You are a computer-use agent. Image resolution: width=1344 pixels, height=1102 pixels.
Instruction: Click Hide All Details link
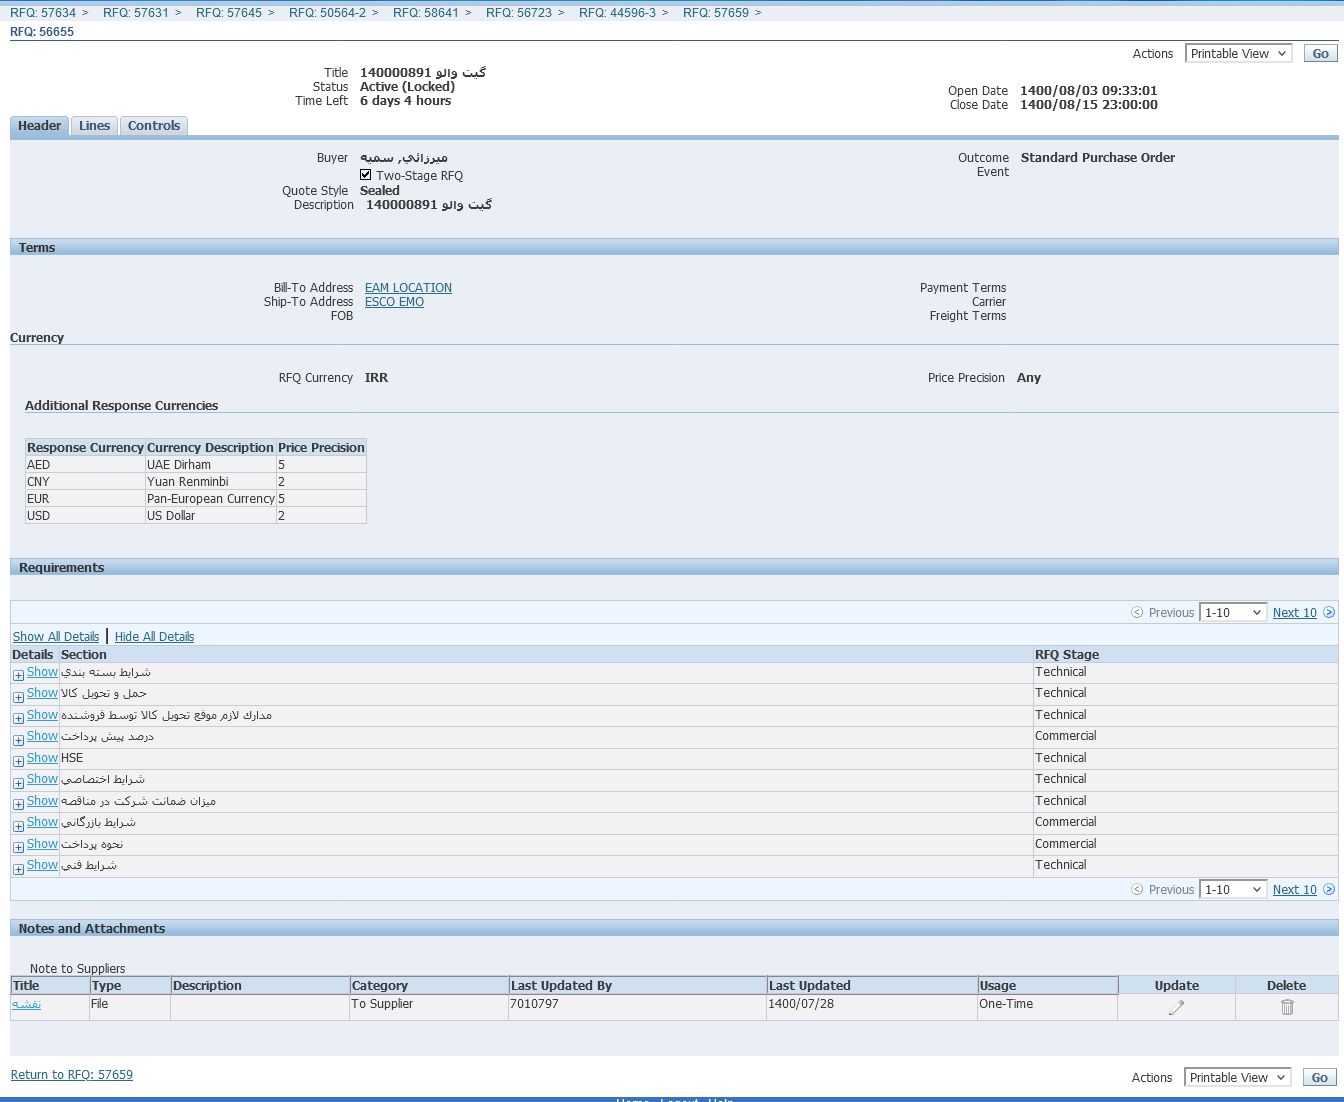tap(154, 637)
